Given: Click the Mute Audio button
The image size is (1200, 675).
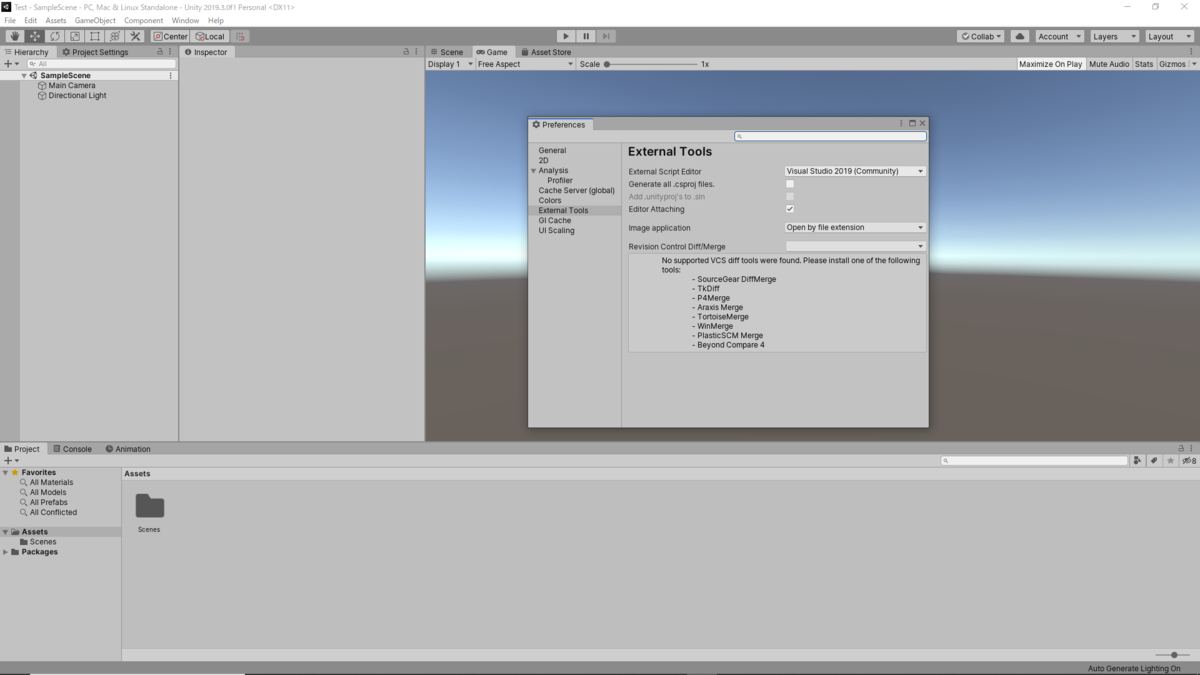Looking at the screenshot, I should click(1109, 63).
